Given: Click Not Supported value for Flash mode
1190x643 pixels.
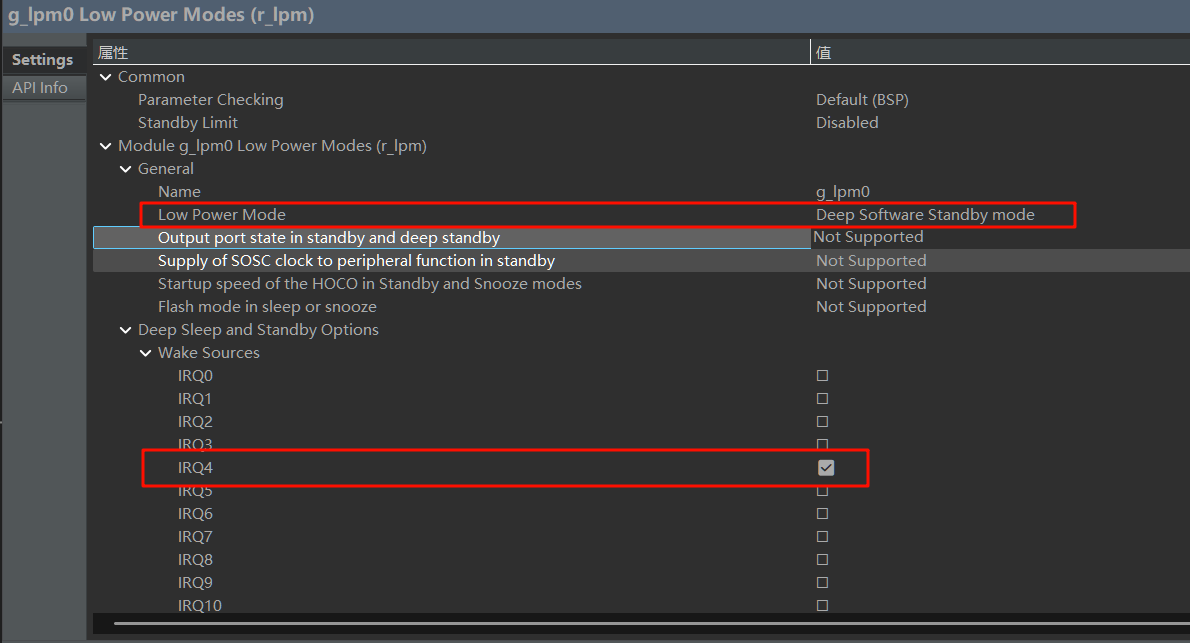Looking at the screenshot, I should click(871, 307).
